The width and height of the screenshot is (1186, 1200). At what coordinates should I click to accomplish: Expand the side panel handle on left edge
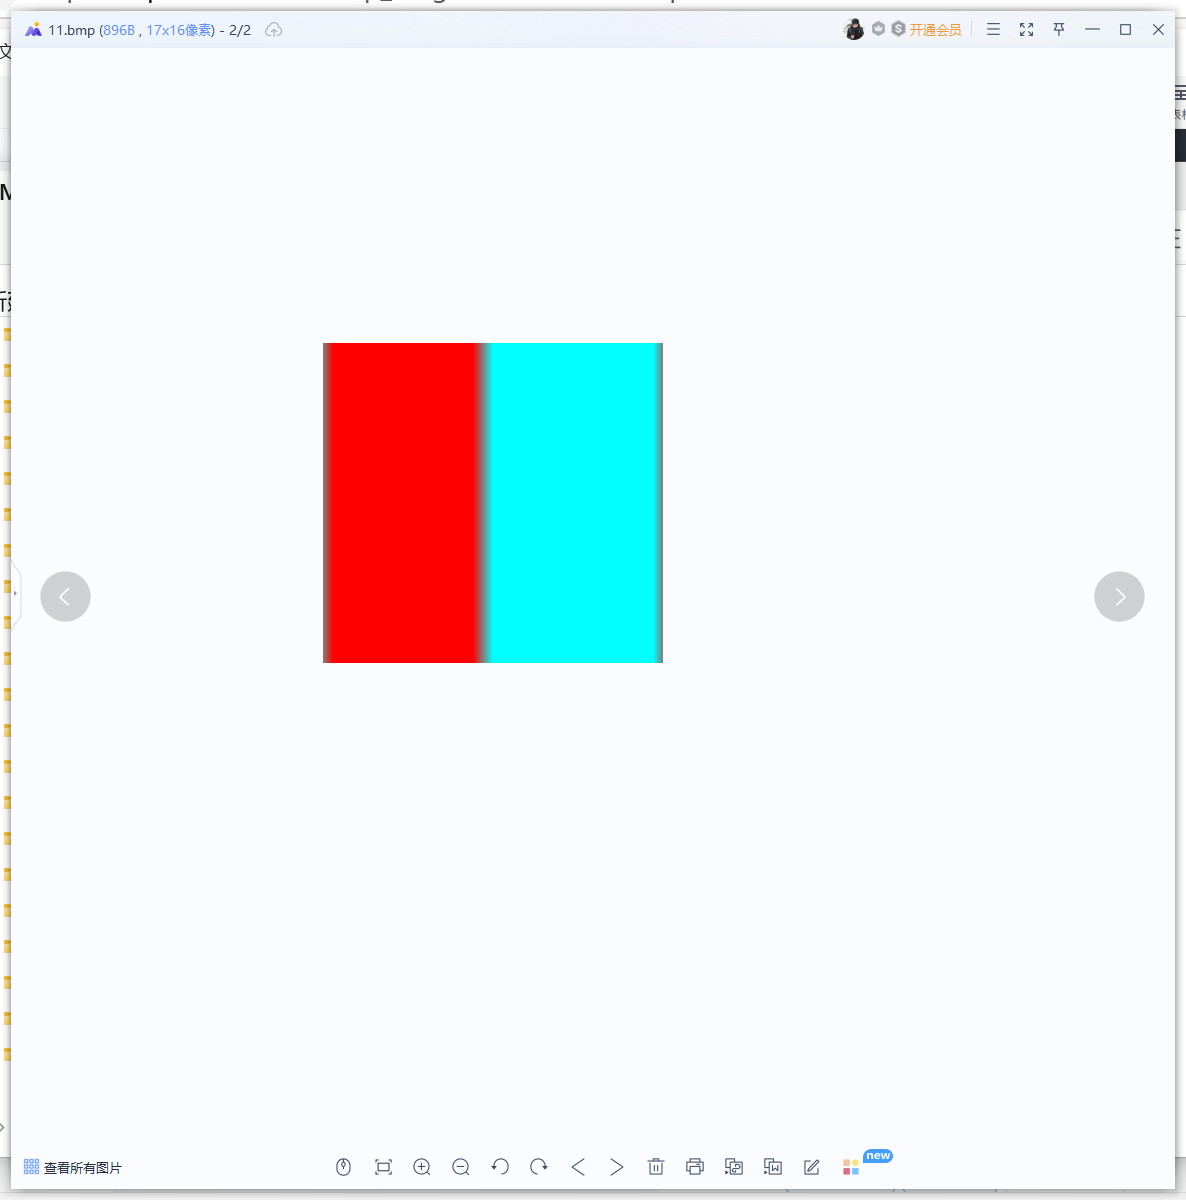(15, 594)
